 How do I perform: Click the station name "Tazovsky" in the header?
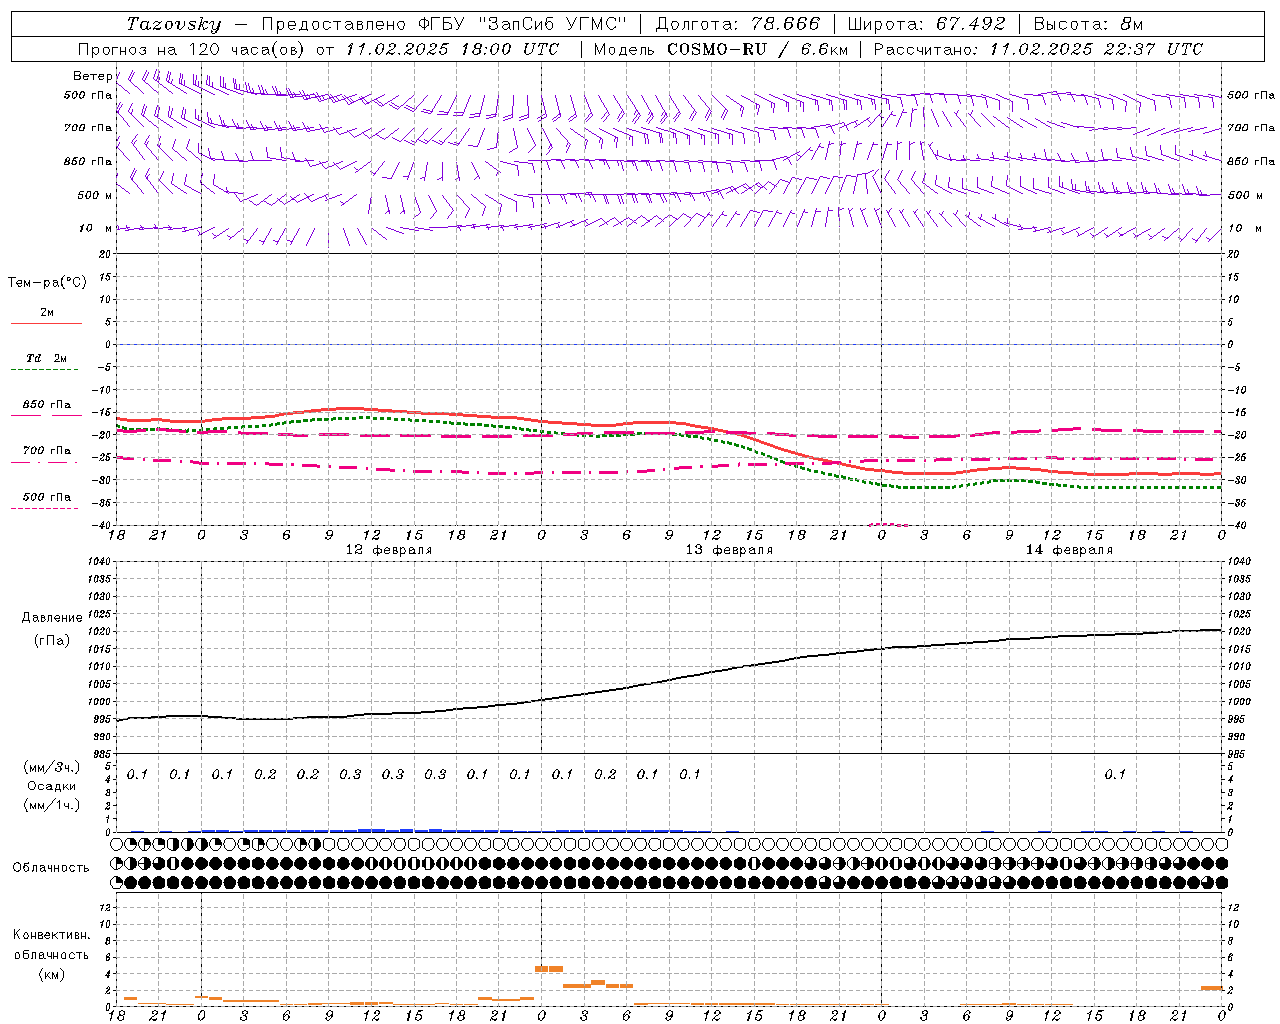point(173,24)
